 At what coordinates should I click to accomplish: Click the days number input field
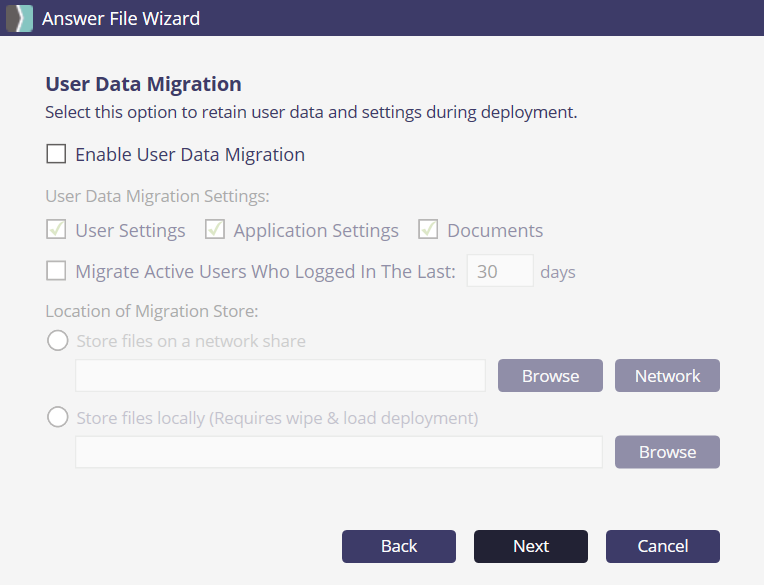(500, 271)
